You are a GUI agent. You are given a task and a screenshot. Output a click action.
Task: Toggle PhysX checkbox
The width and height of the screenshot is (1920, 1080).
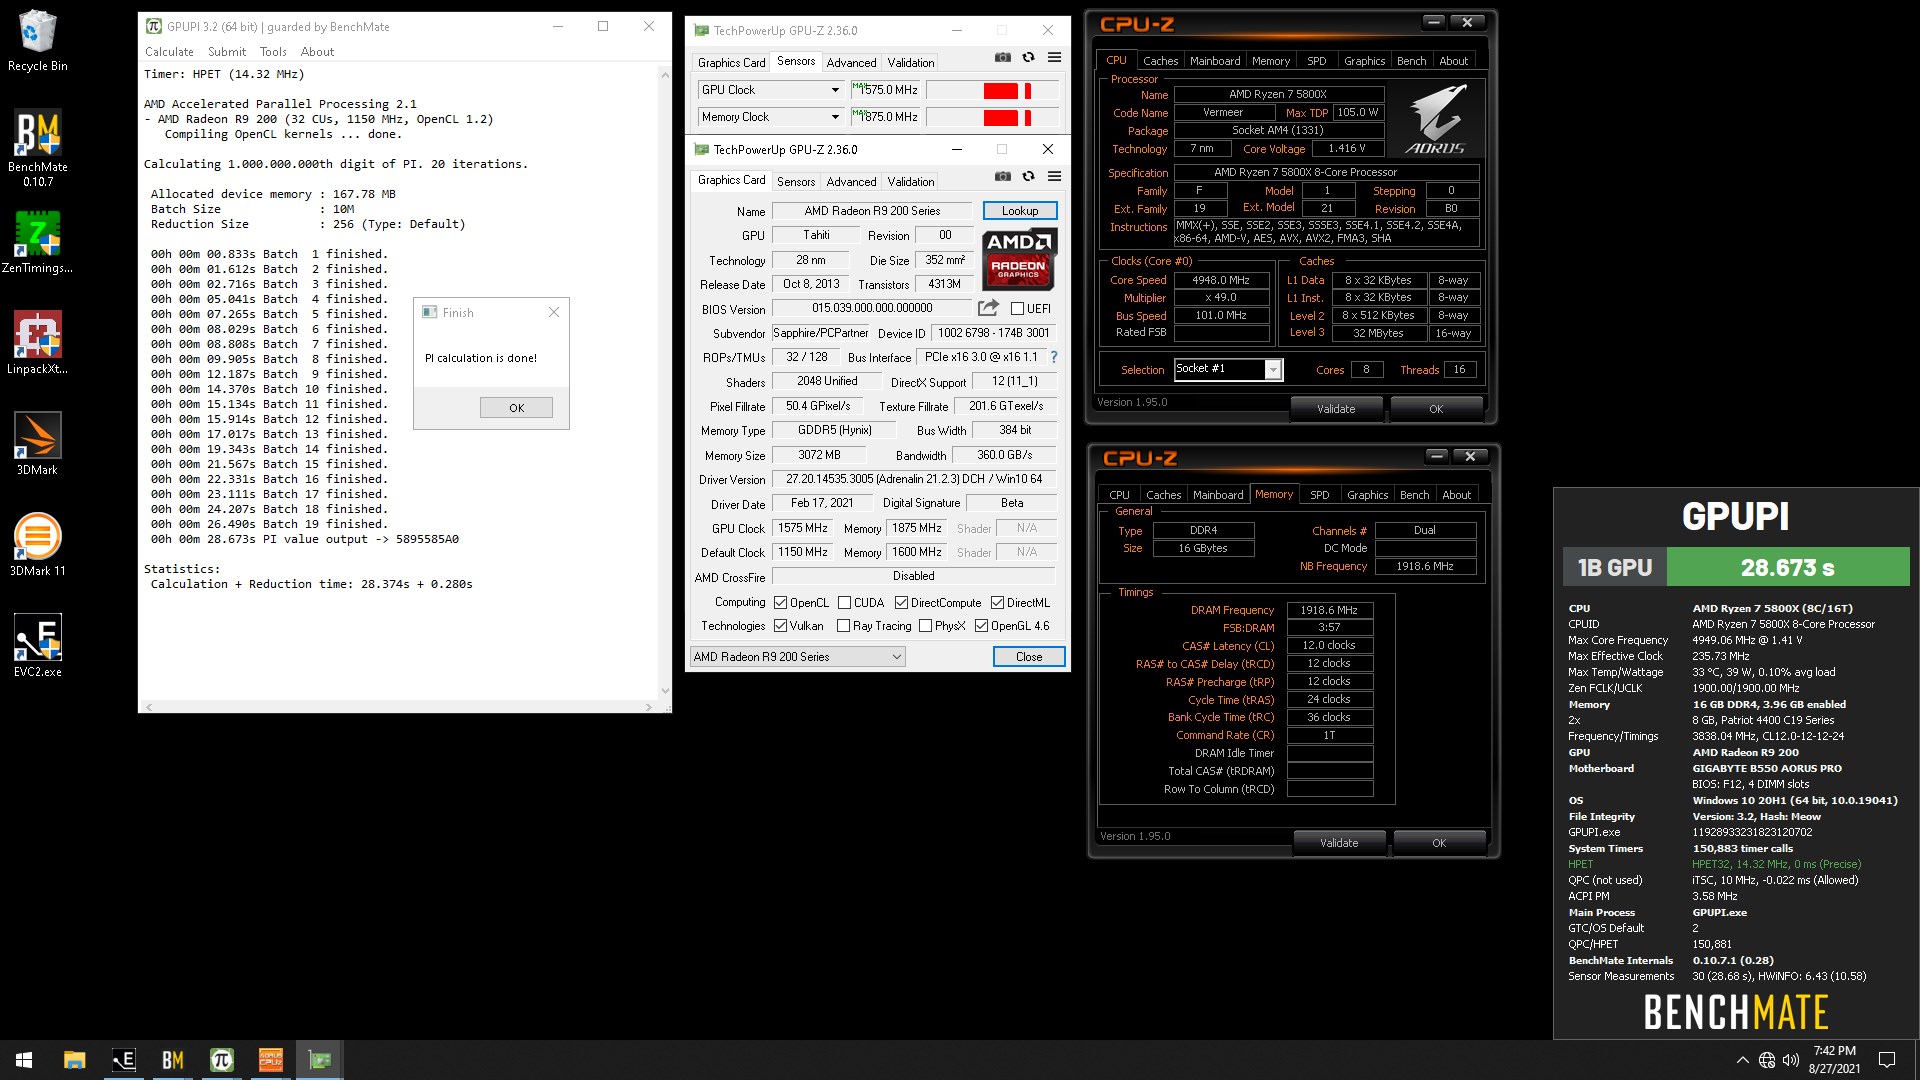click(x=925, y=626)
